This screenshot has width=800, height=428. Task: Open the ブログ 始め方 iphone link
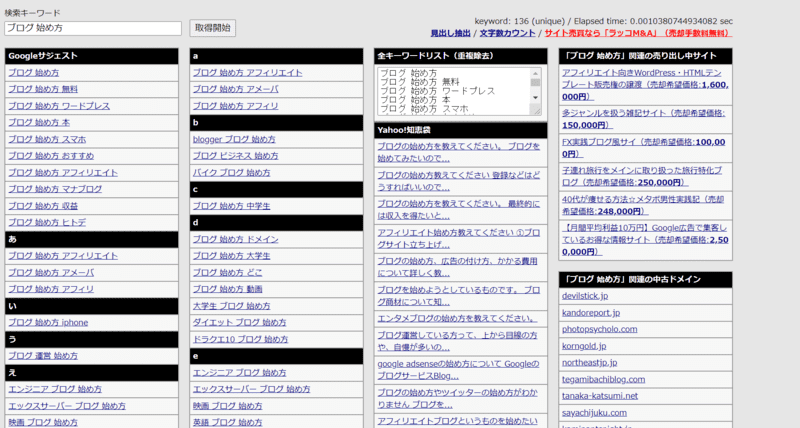point(48,322)
